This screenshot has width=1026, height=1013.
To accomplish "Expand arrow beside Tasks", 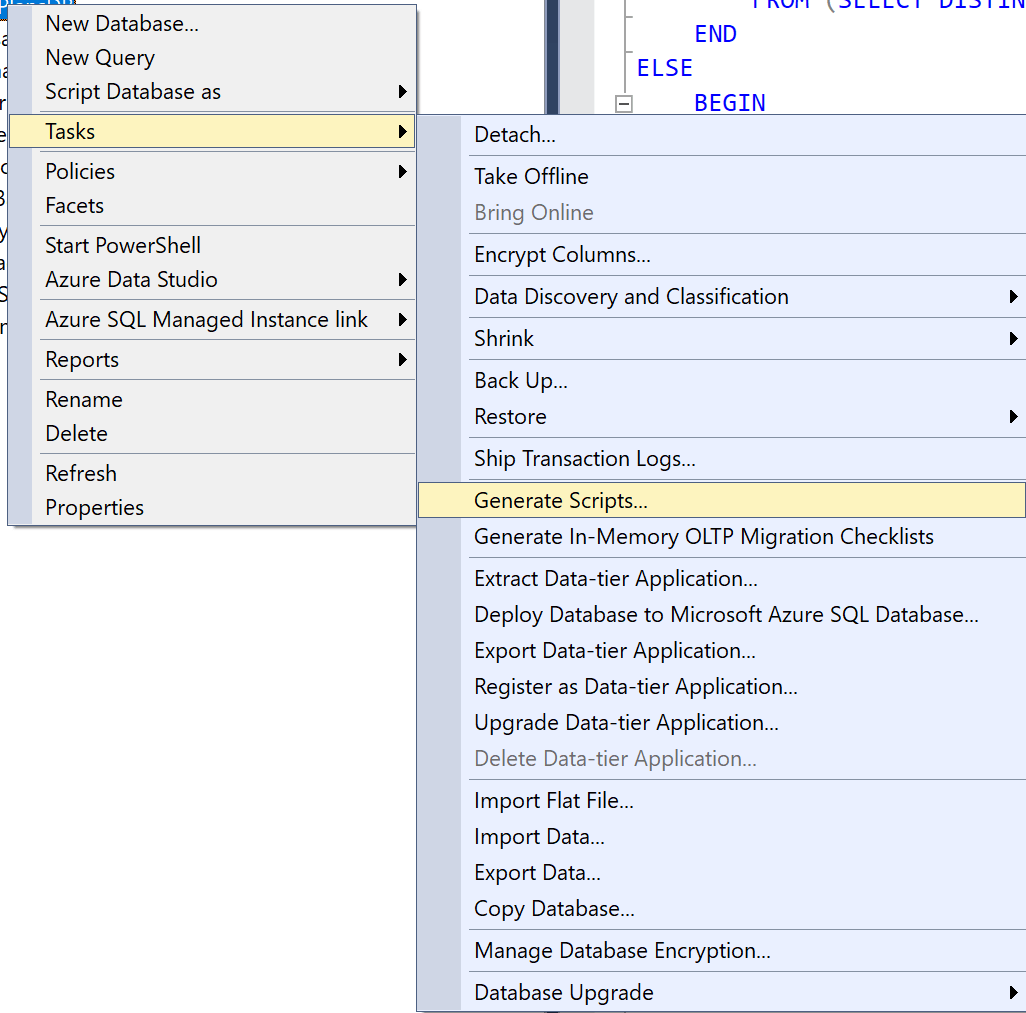I will [x=402, y=132].
